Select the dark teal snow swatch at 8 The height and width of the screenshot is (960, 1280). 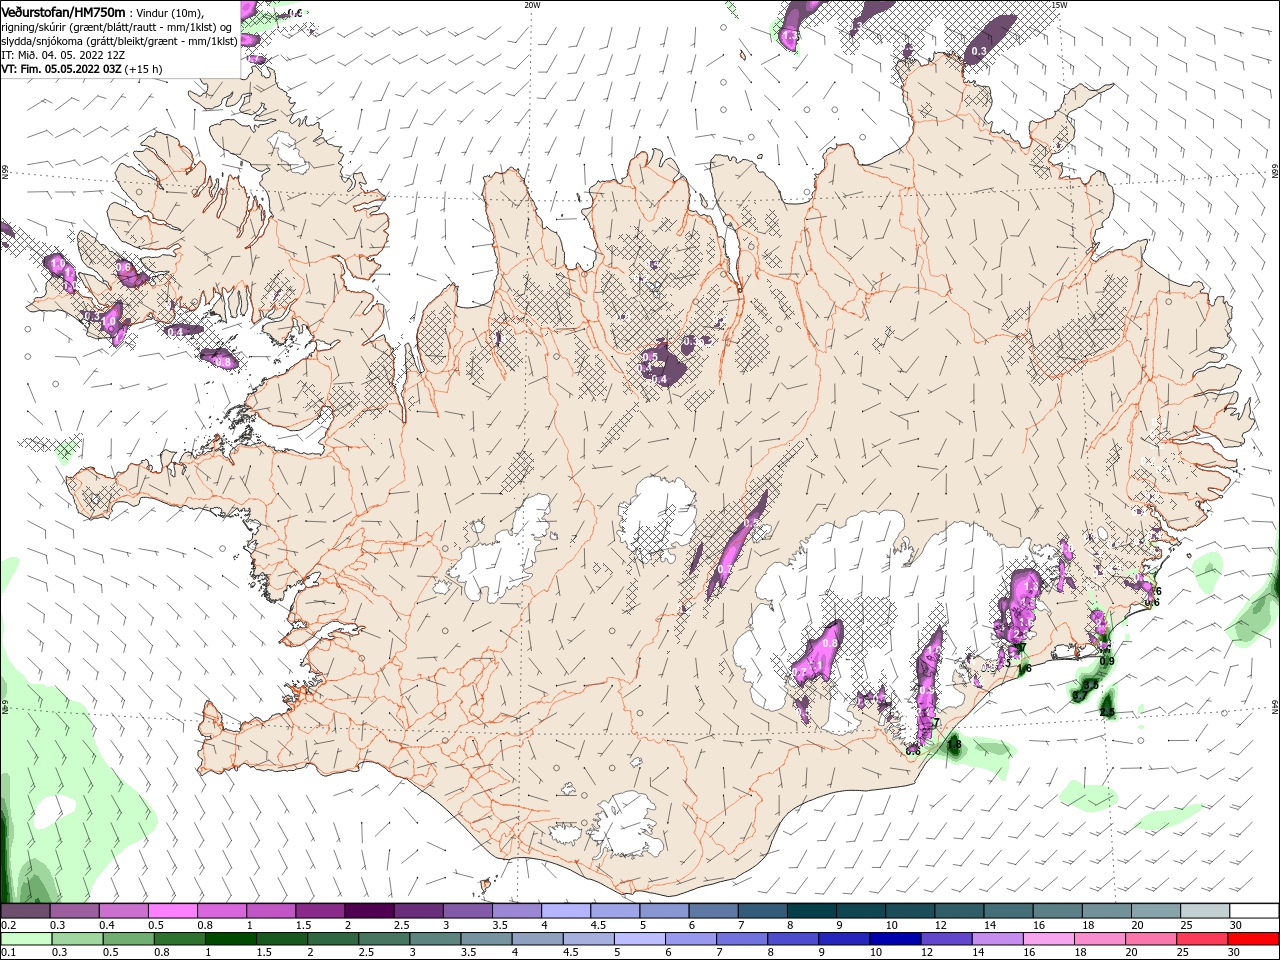(x=812, y=911)
